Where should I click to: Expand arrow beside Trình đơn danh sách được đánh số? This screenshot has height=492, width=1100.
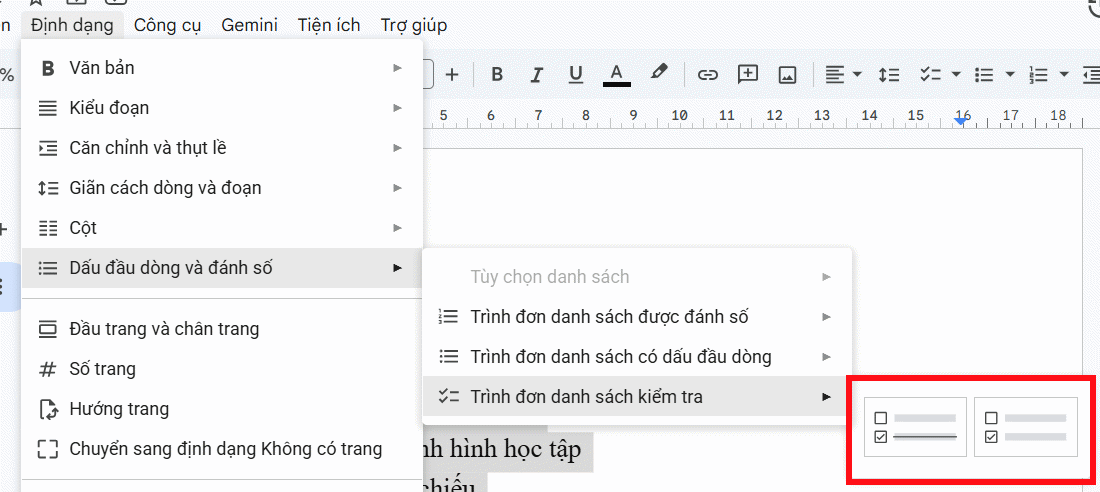(826, 317)
